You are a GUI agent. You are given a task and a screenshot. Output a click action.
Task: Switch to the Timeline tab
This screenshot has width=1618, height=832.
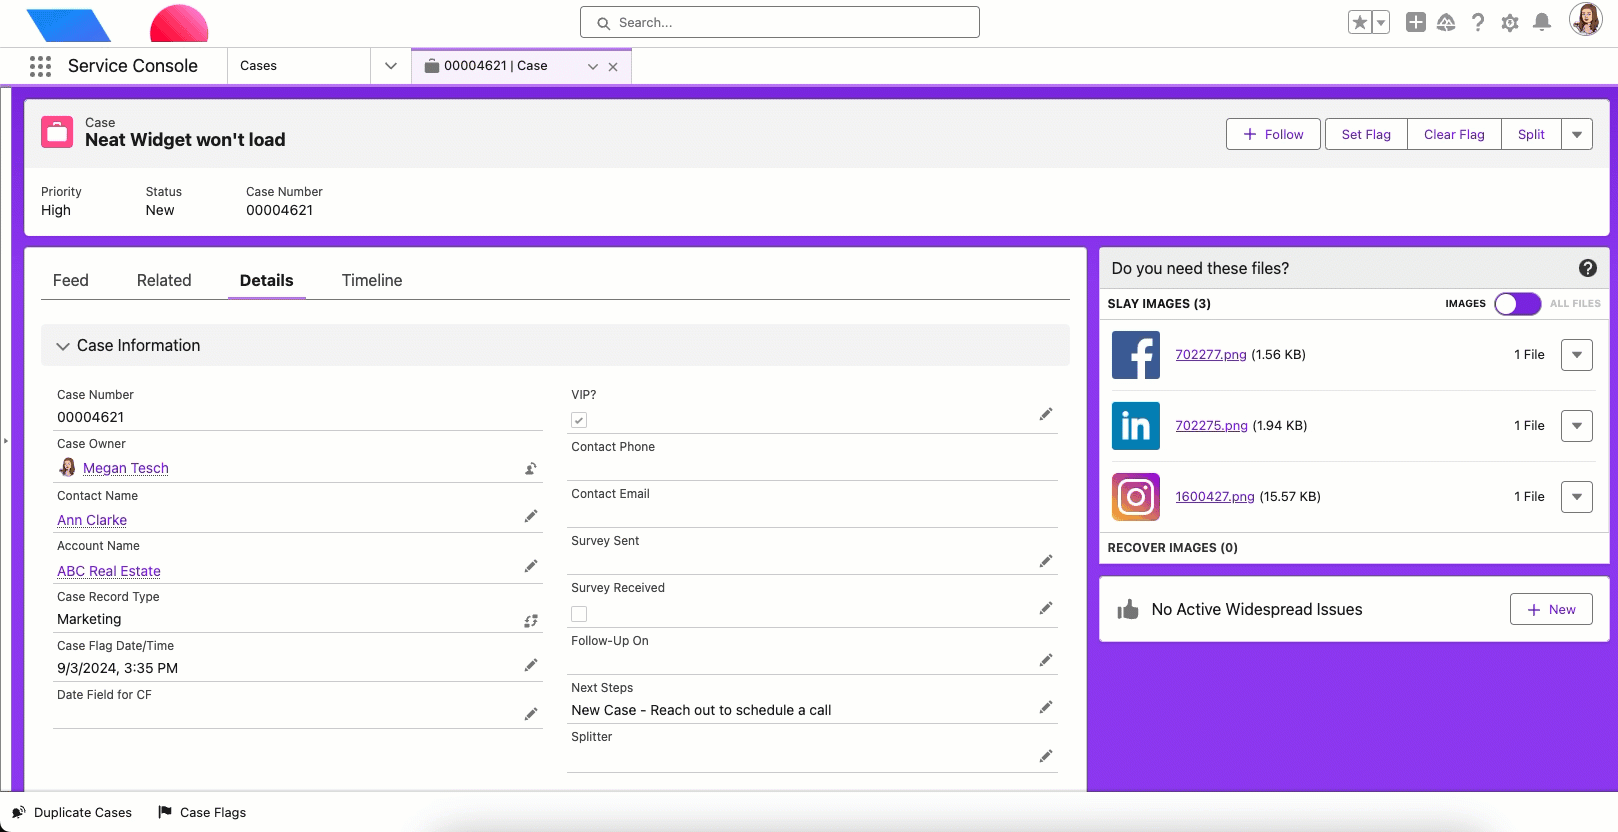pyautogui.click(x=372, y=281)
